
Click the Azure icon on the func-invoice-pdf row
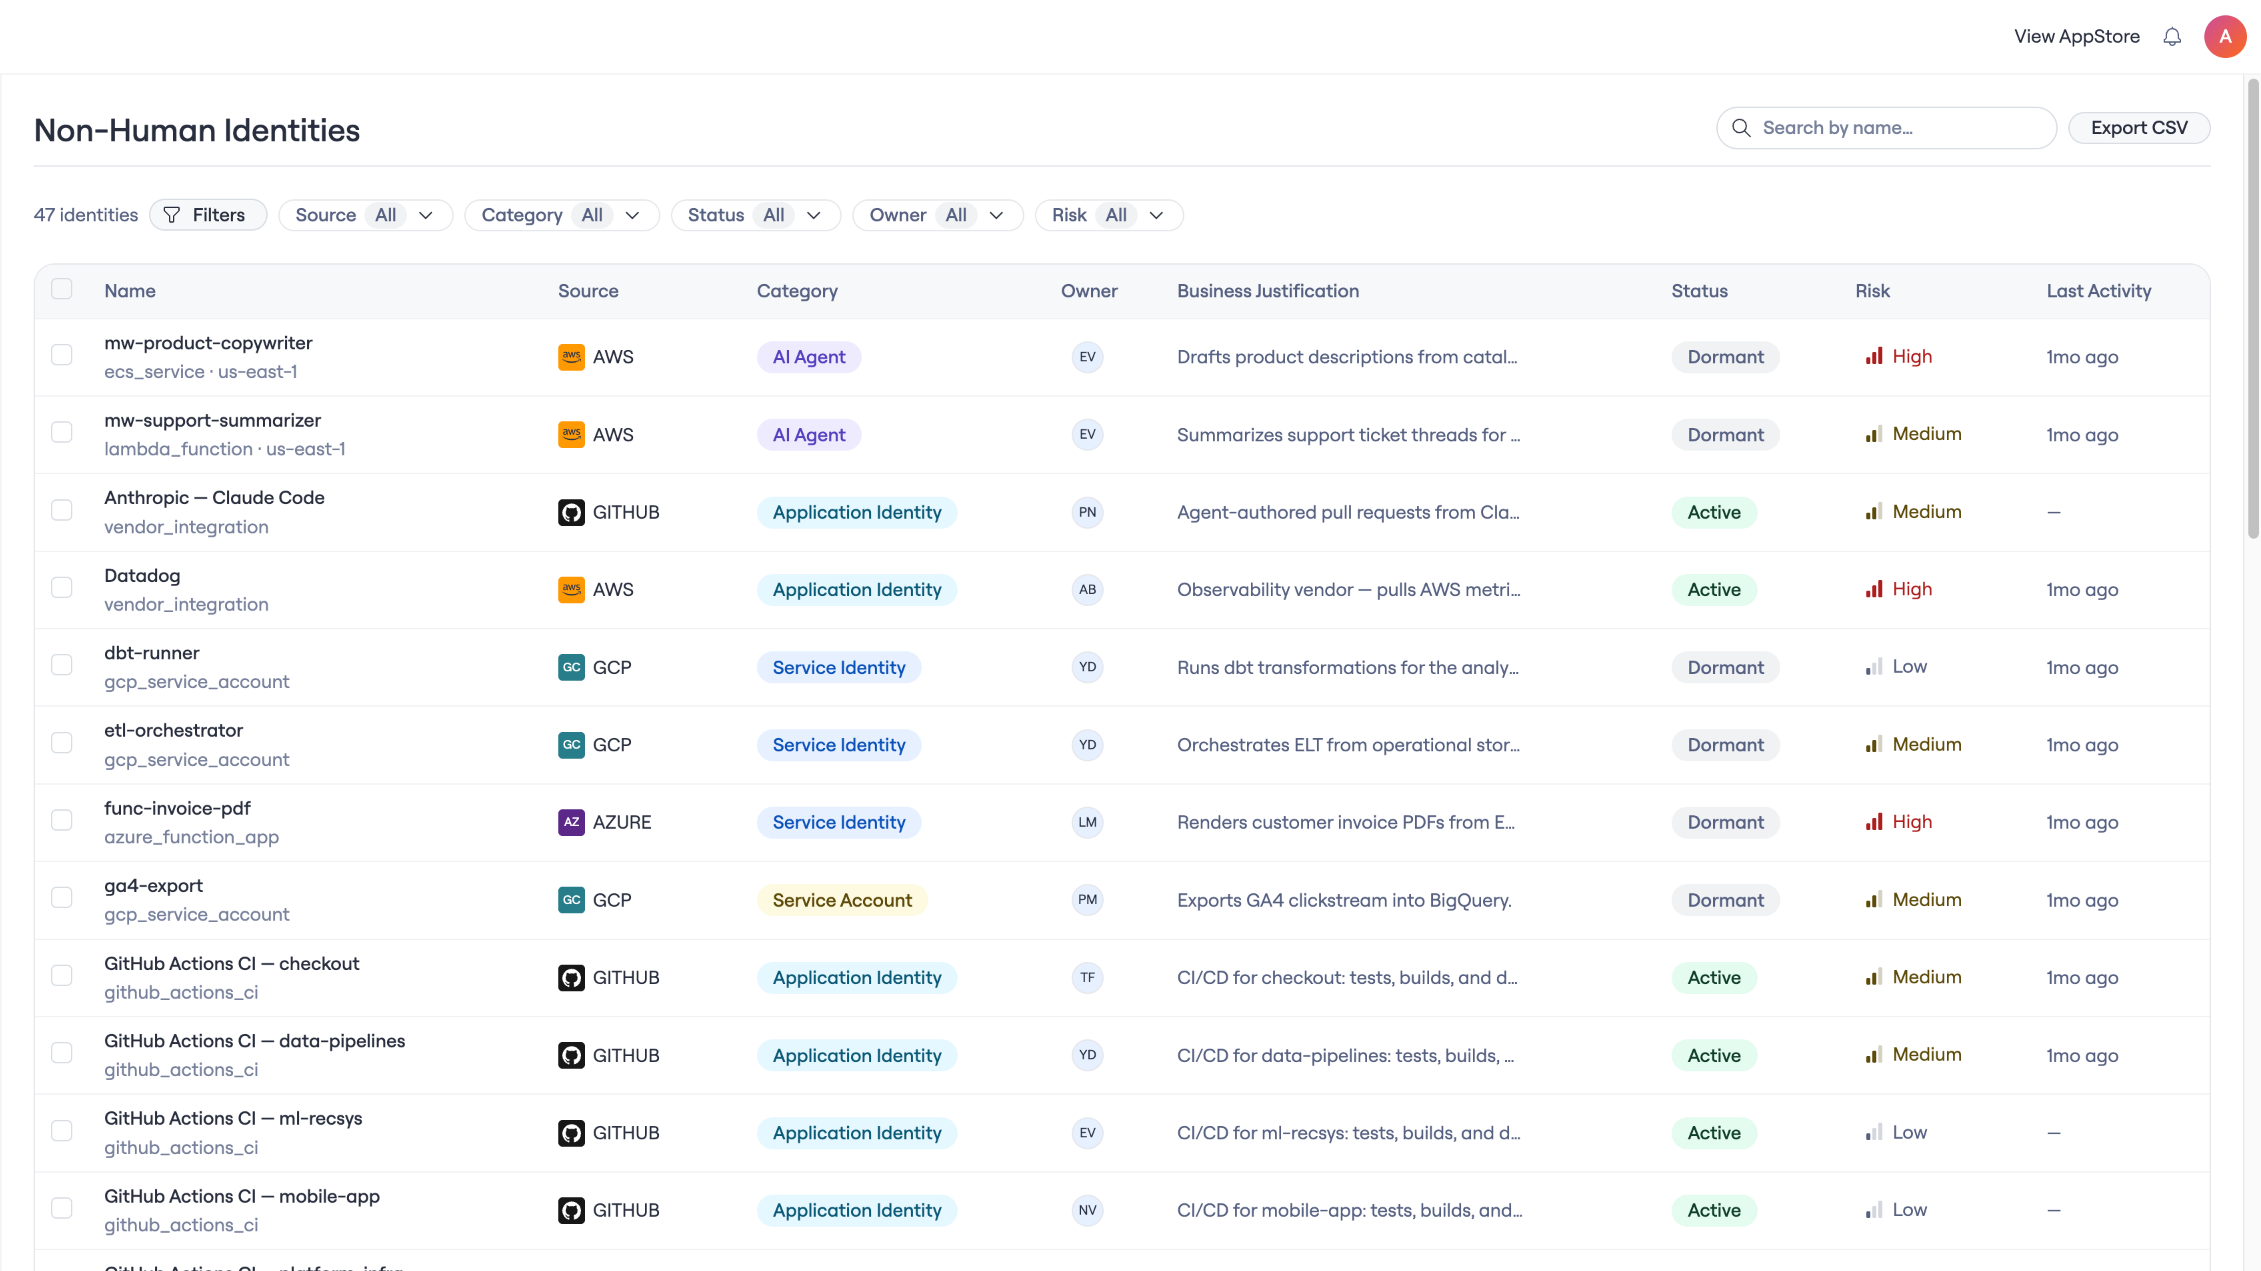[571, 822]
